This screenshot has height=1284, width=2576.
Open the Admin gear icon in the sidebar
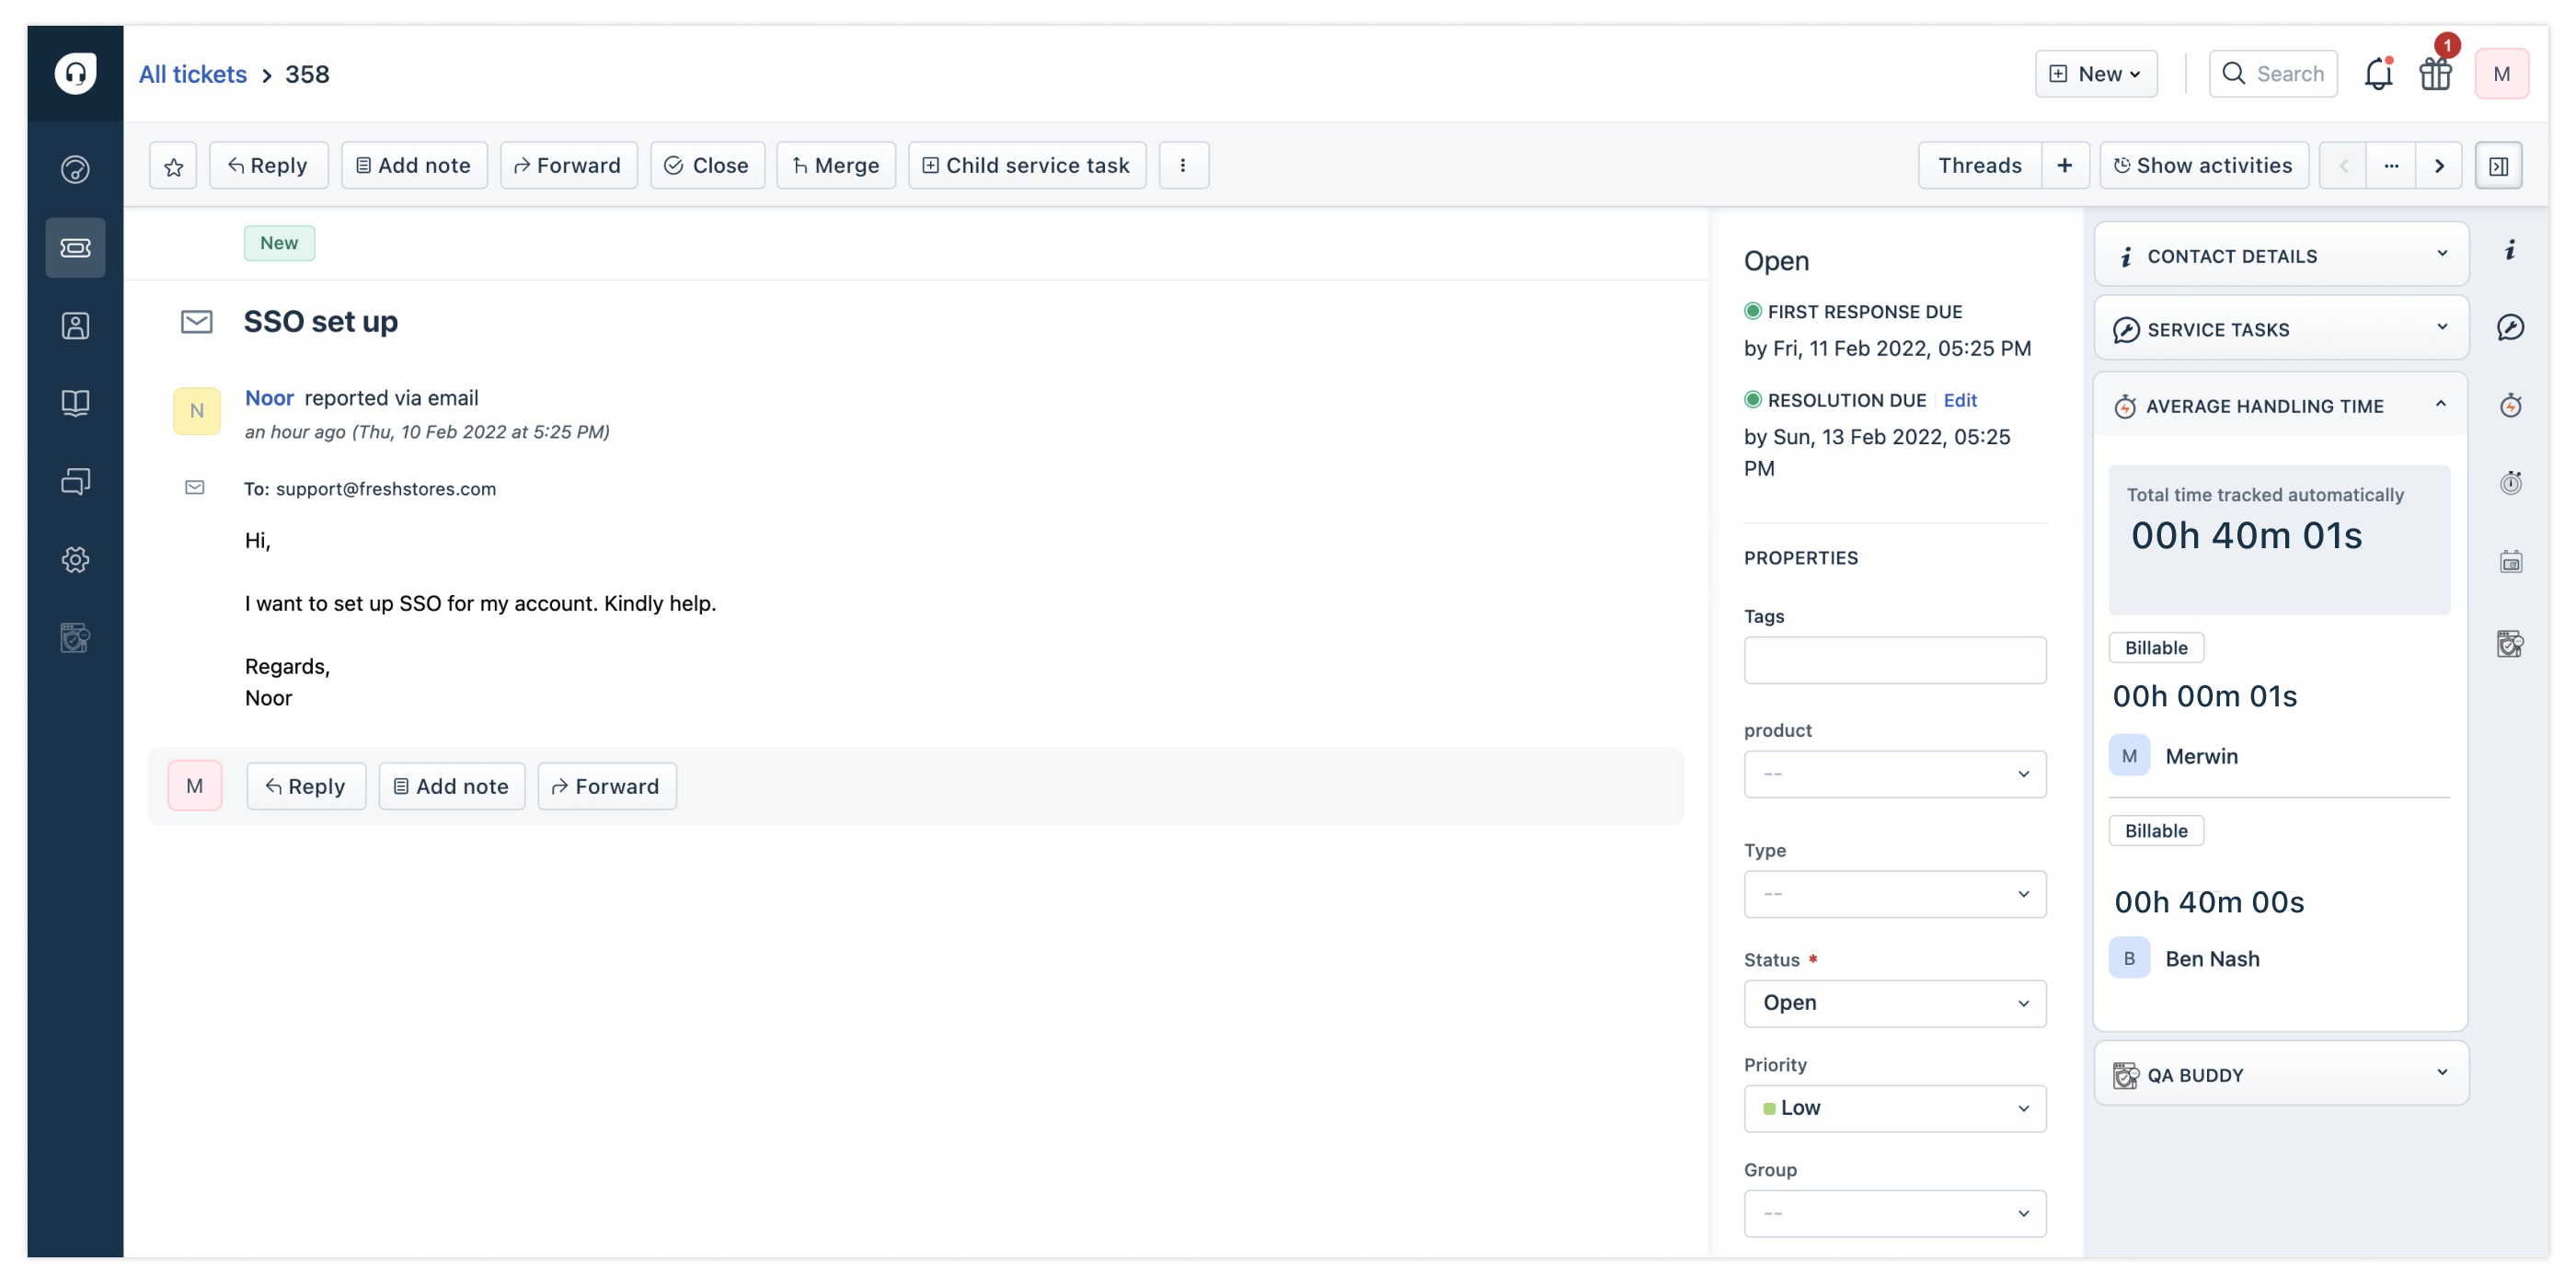[x=75, y=559]
